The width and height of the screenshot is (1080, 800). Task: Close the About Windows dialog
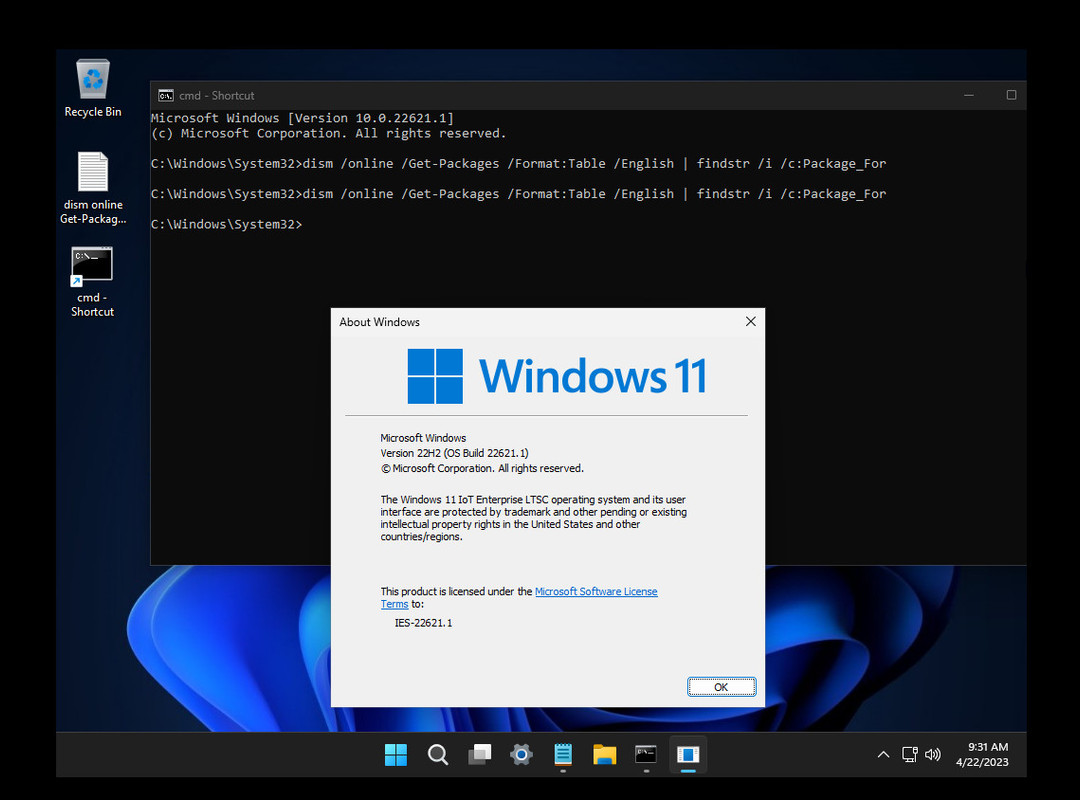click(751, 322)
